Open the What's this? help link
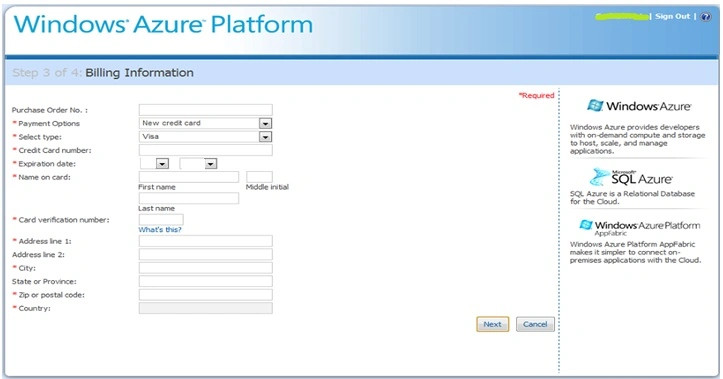The height and width of the screenshot is (379, 723). pos(160,230)
